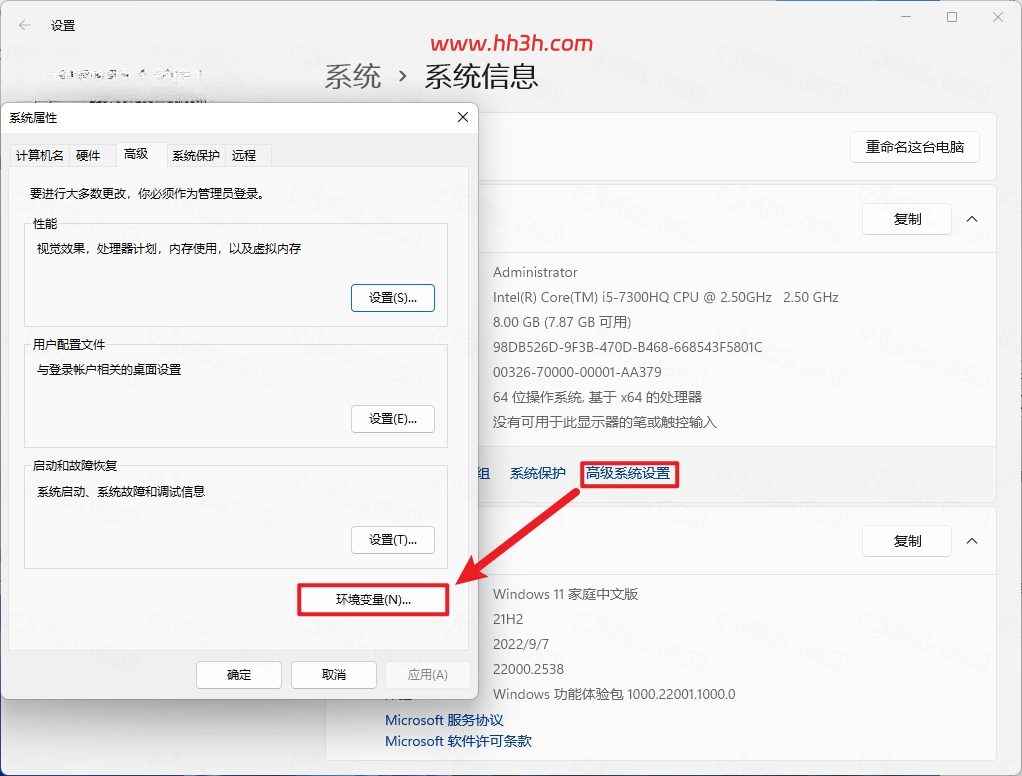
Task: Copy device specifications with upper 复制
Action: tap(907, 219)
